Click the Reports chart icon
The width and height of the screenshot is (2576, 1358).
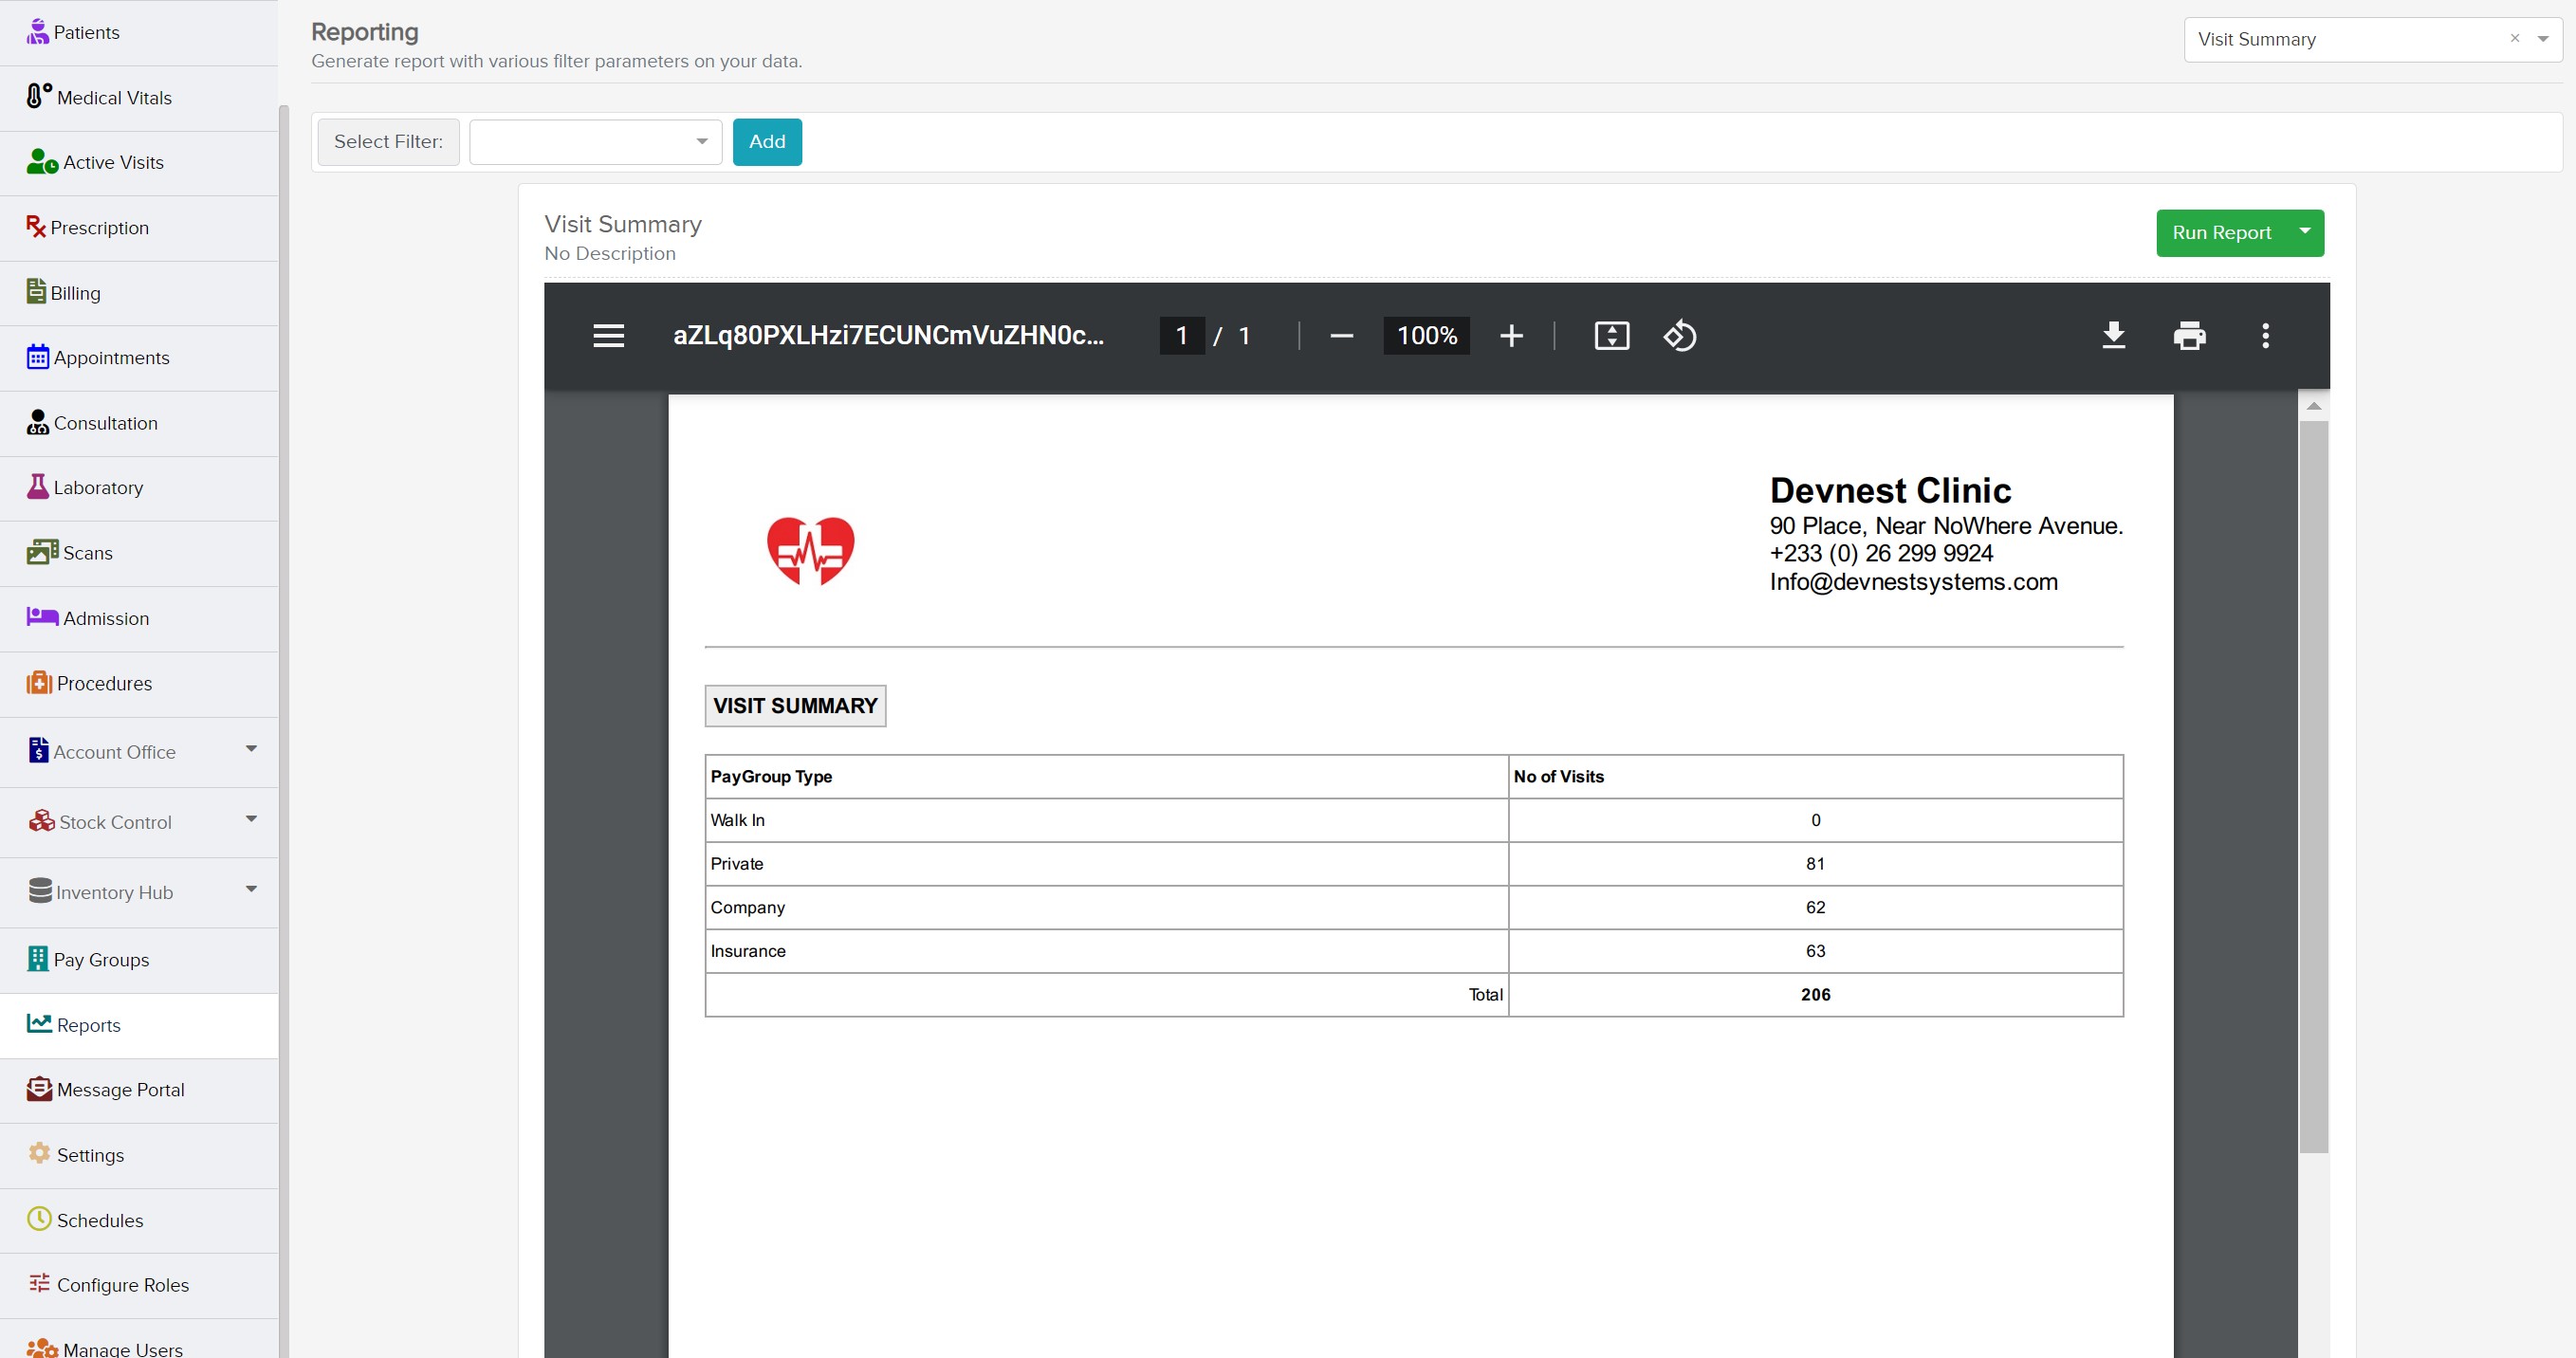click(39, 1023)
